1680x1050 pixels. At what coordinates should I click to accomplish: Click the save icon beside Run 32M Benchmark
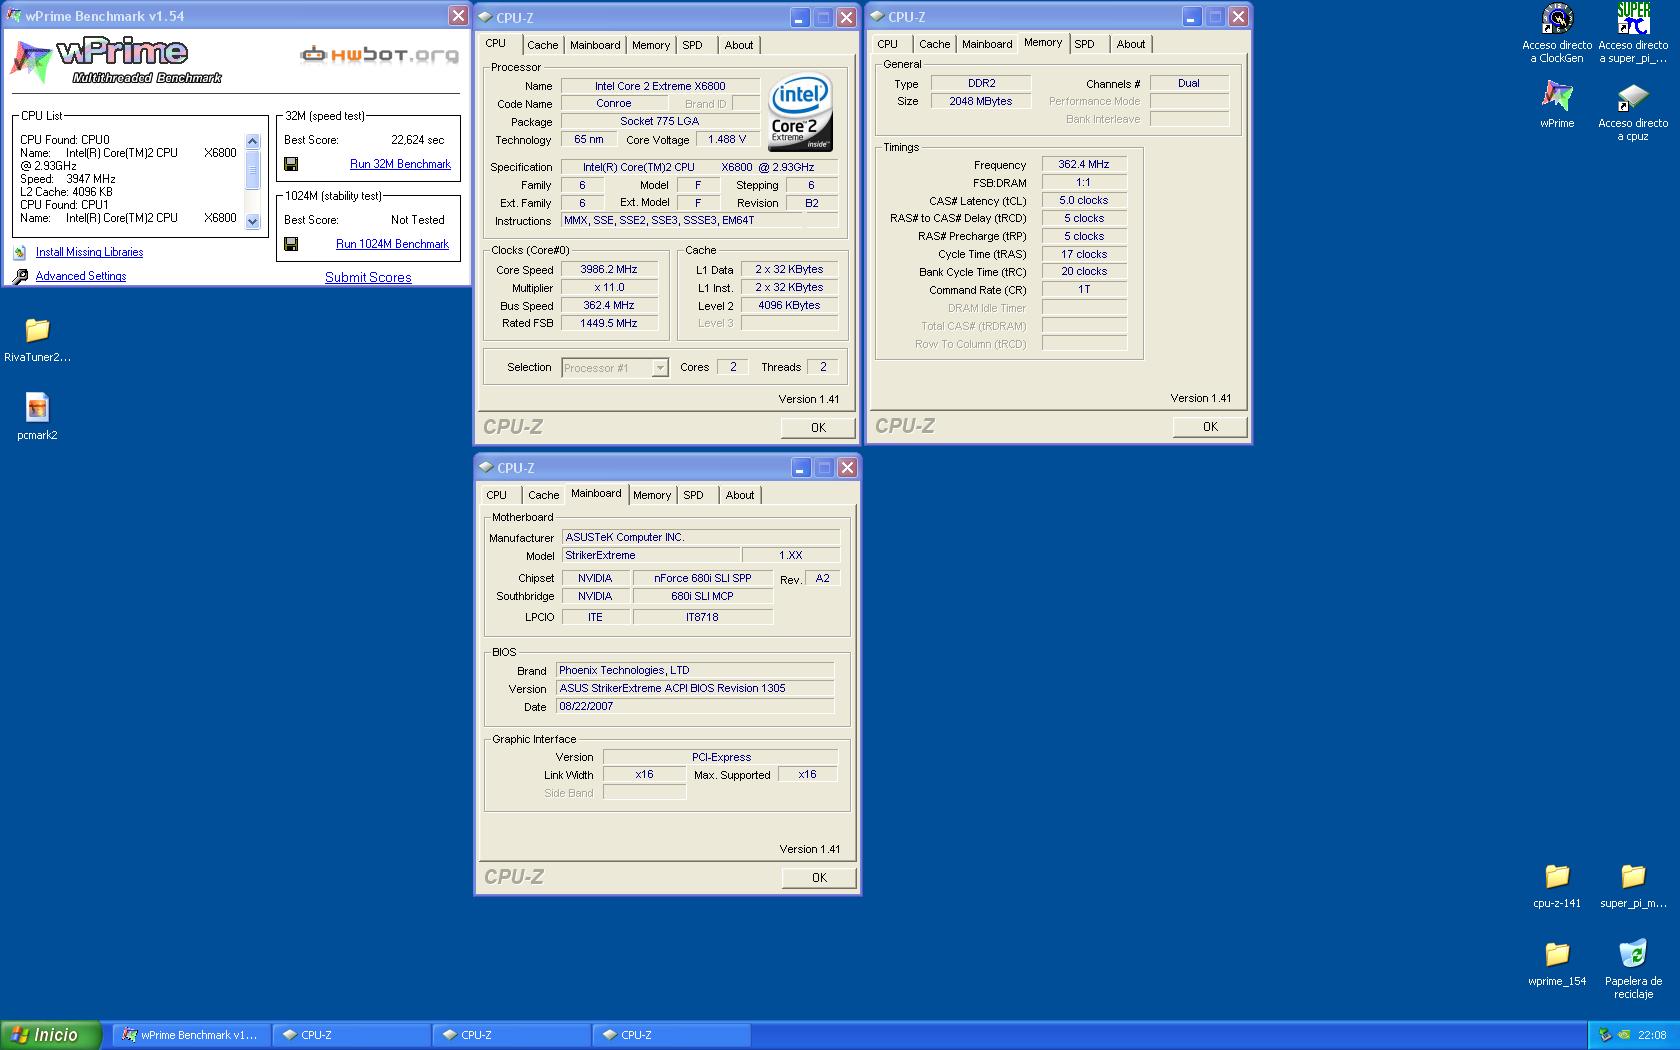pos(291,164)
